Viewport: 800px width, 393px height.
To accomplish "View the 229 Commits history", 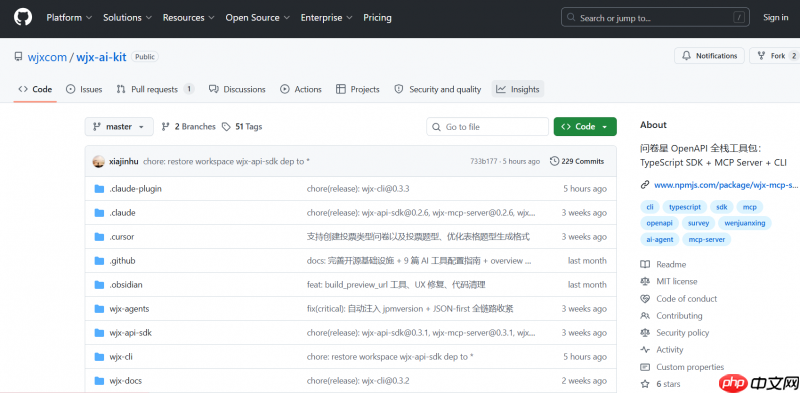I will (577, 161).
